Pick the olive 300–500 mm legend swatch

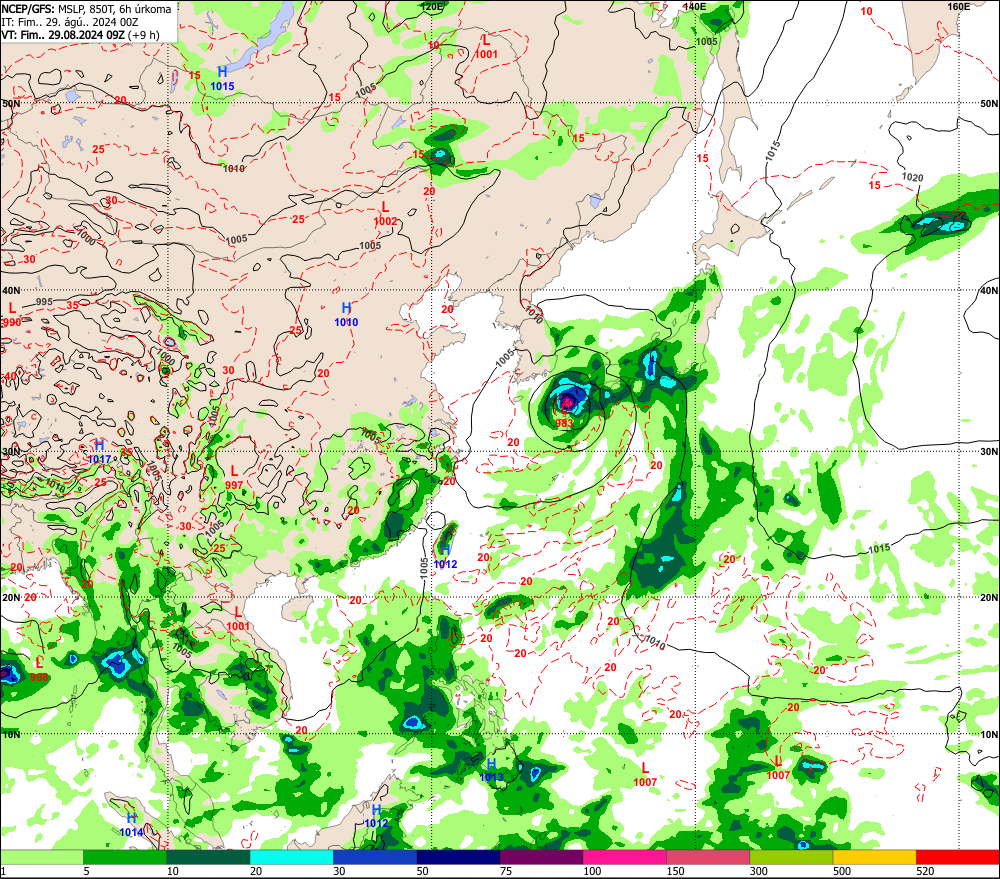[791, 857]
